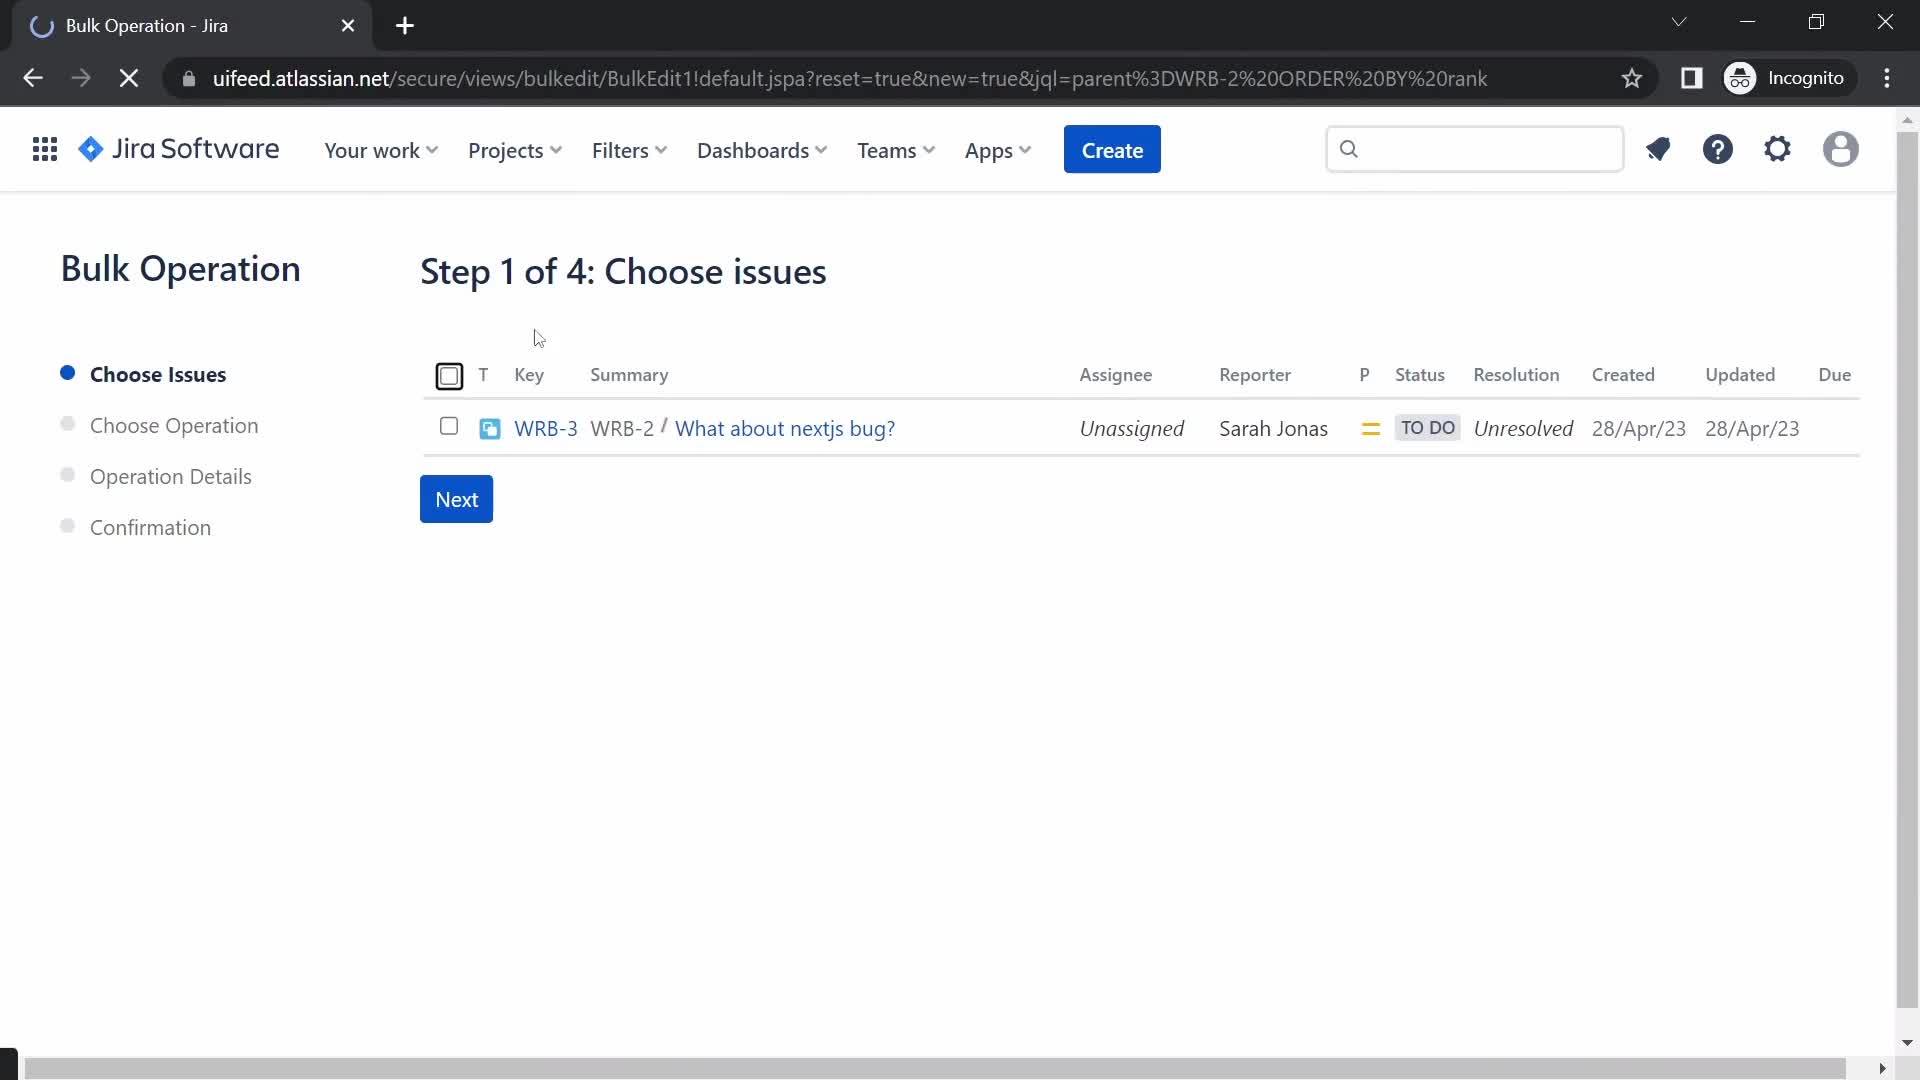Image resolution: width=1920 pixels, height=1080 pixels.
Task: Expand the Your work dropdown menu
Action: 380,149
